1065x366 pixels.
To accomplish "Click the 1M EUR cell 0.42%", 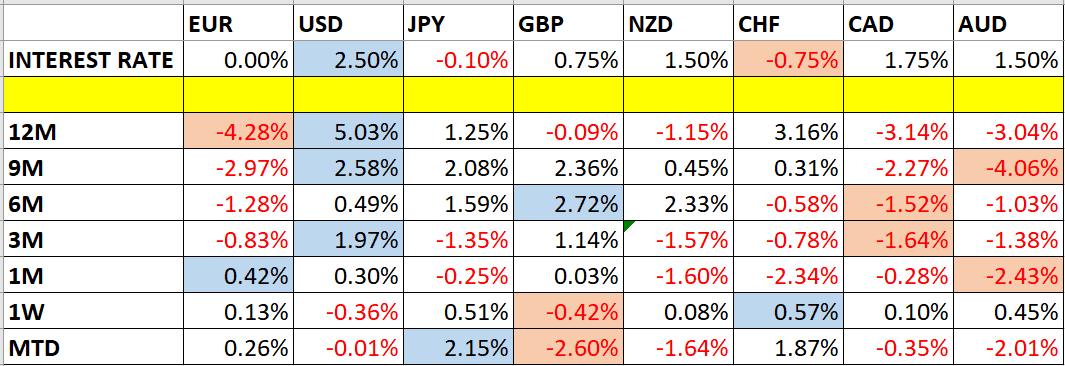I will tap(238, 276).
